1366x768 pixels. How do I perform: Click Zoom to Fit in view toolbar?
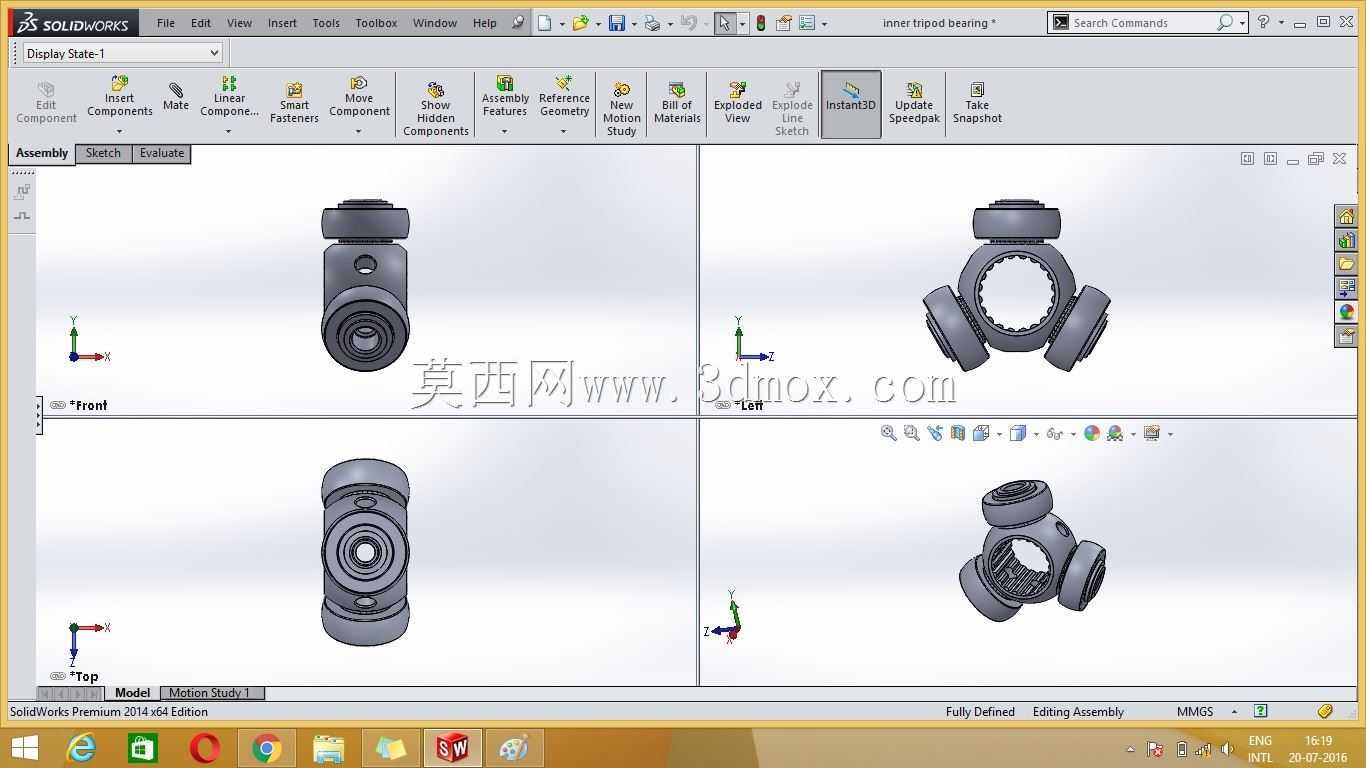(888, 433)
